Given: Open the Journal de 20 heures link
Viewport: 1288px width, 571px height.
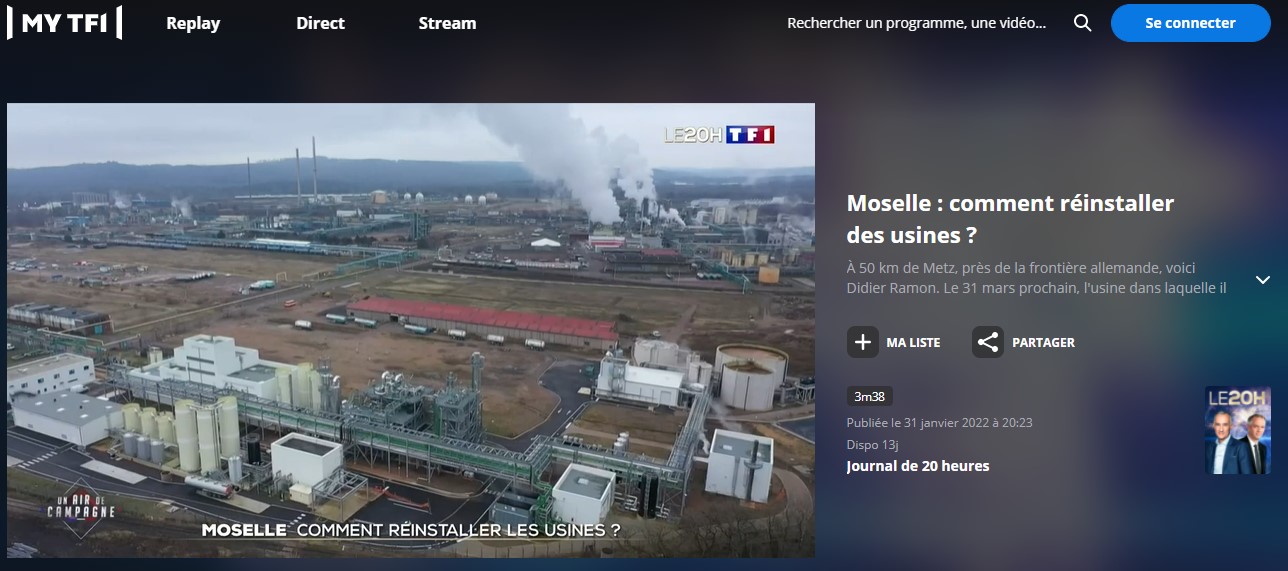Looking at the screenshot, I should (918, 466).
